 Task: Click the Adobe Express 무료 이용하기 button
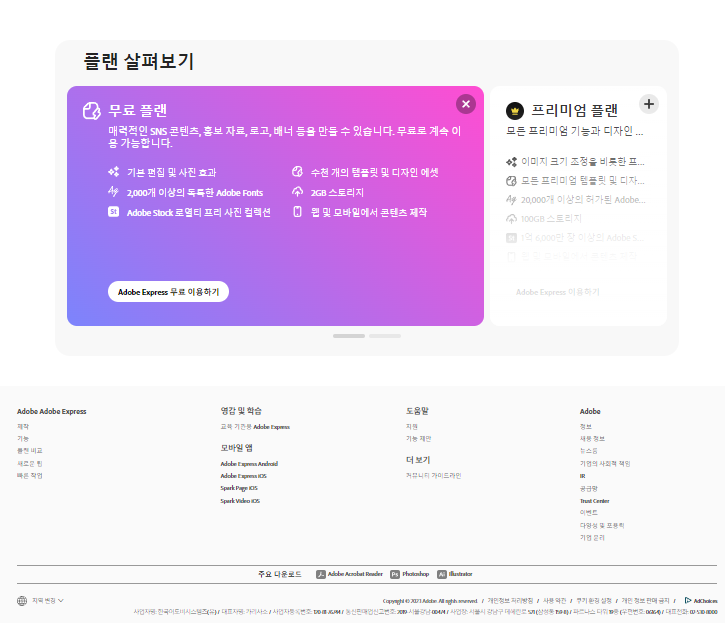coord(168,292)
